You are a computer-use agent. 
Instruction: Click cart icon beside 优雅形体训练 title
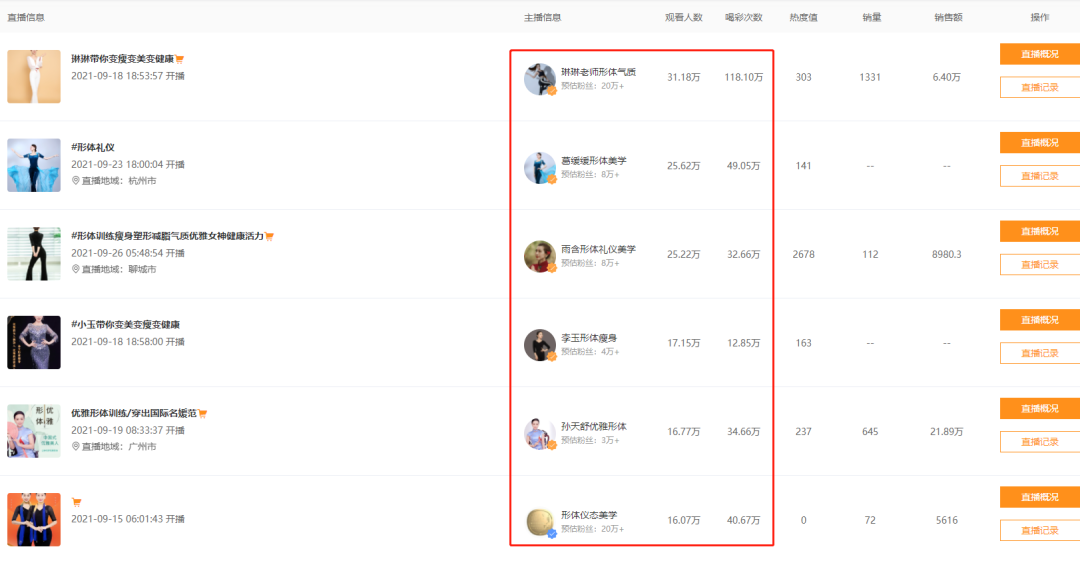pos(202,413)
